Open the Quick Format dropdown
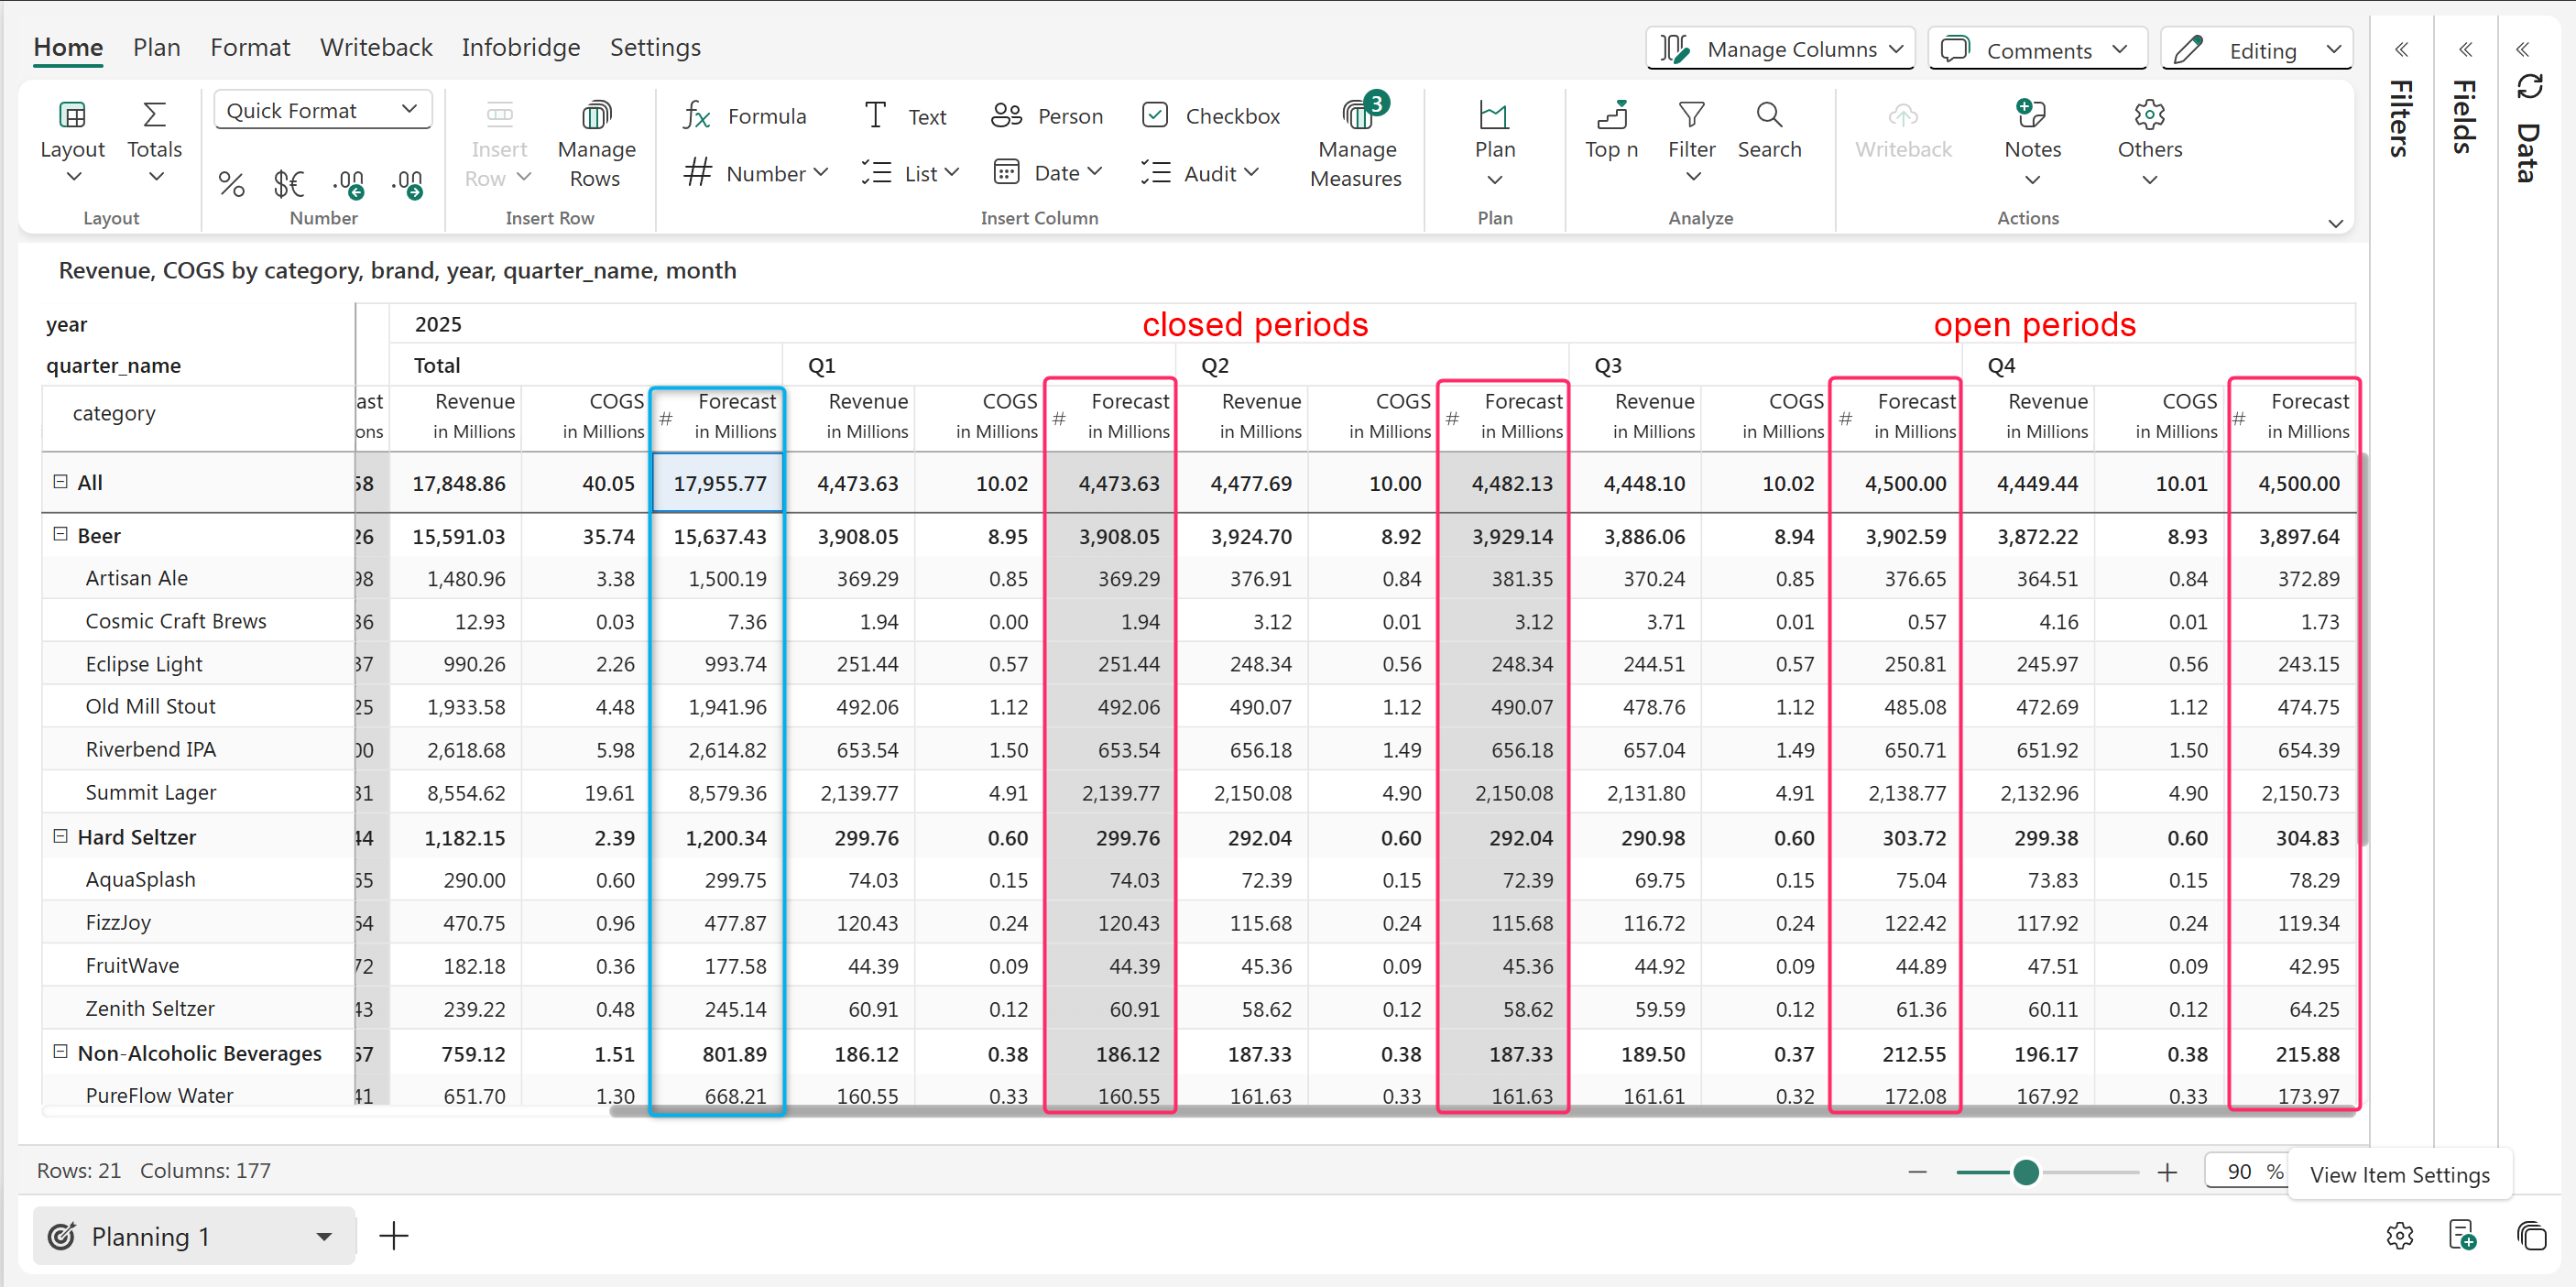The height and width of the screenshot is (1287, 2576). [x=322, y=110]
